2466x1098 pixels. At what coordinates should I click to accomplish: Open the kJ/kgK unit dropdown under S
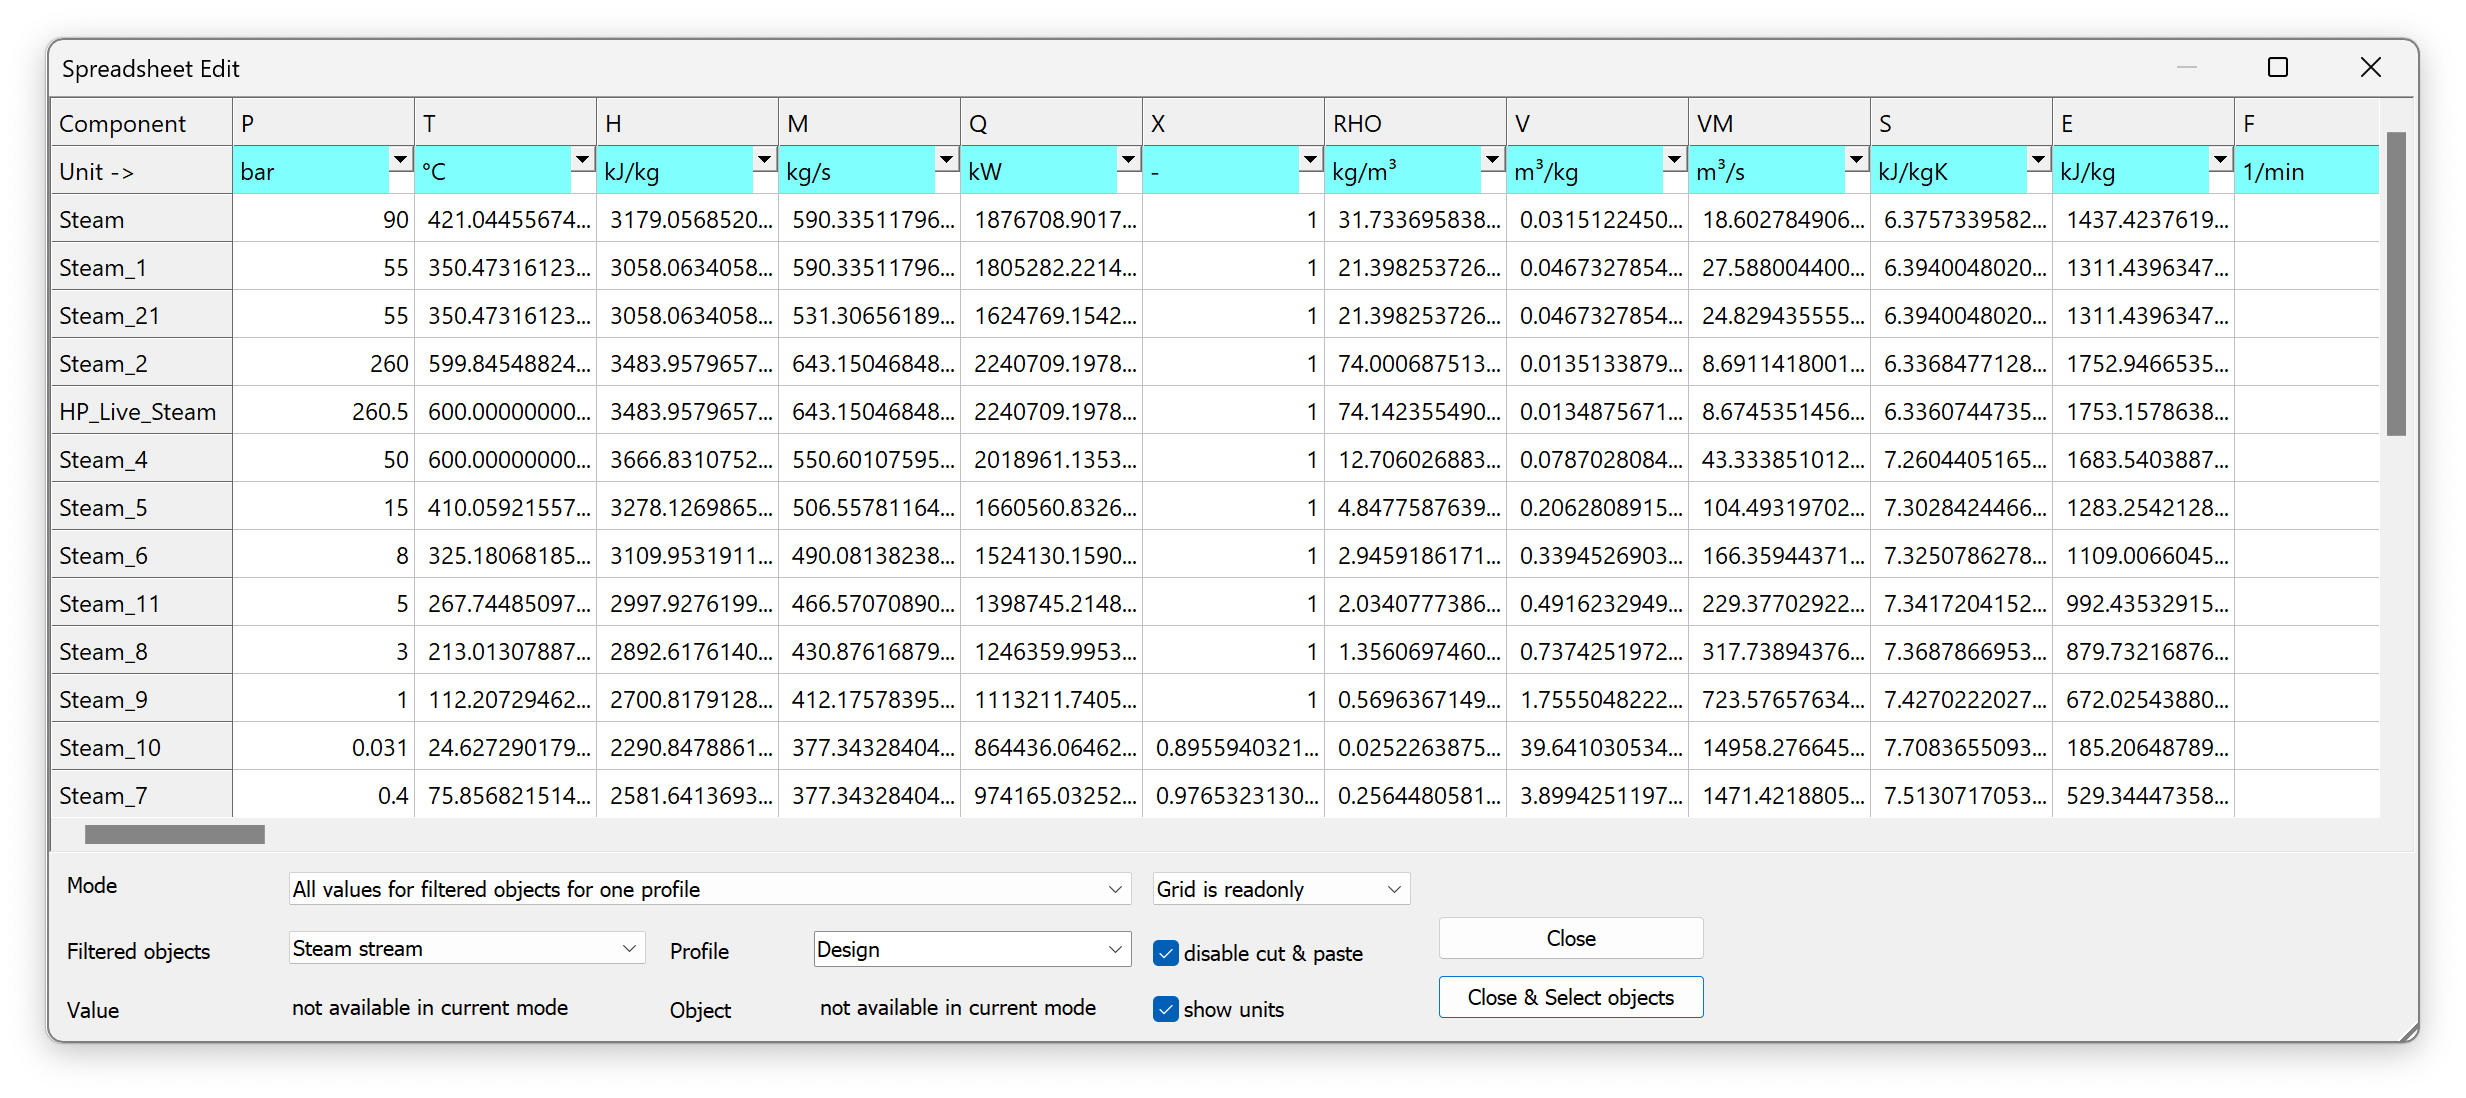[x=2038, y=160]
